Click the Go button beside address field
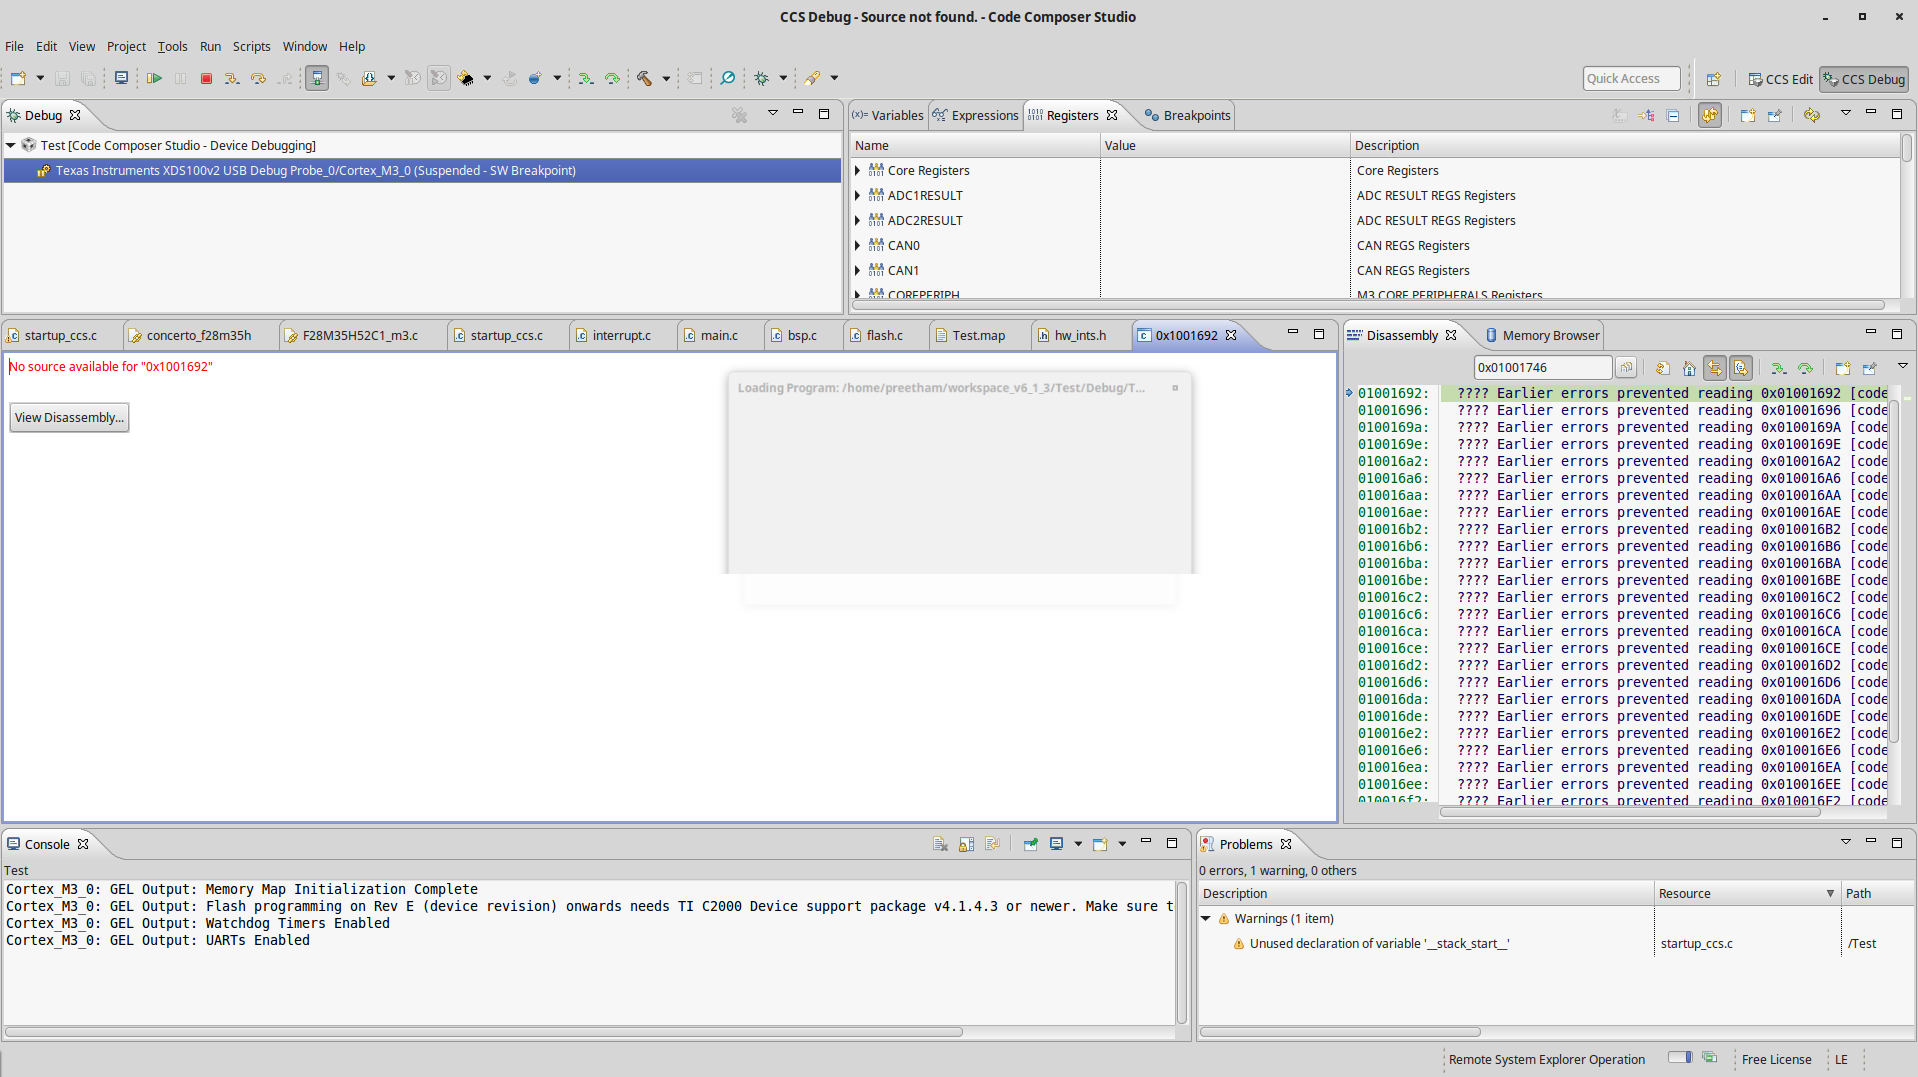The image size is (1918, 1077). 1626,368
